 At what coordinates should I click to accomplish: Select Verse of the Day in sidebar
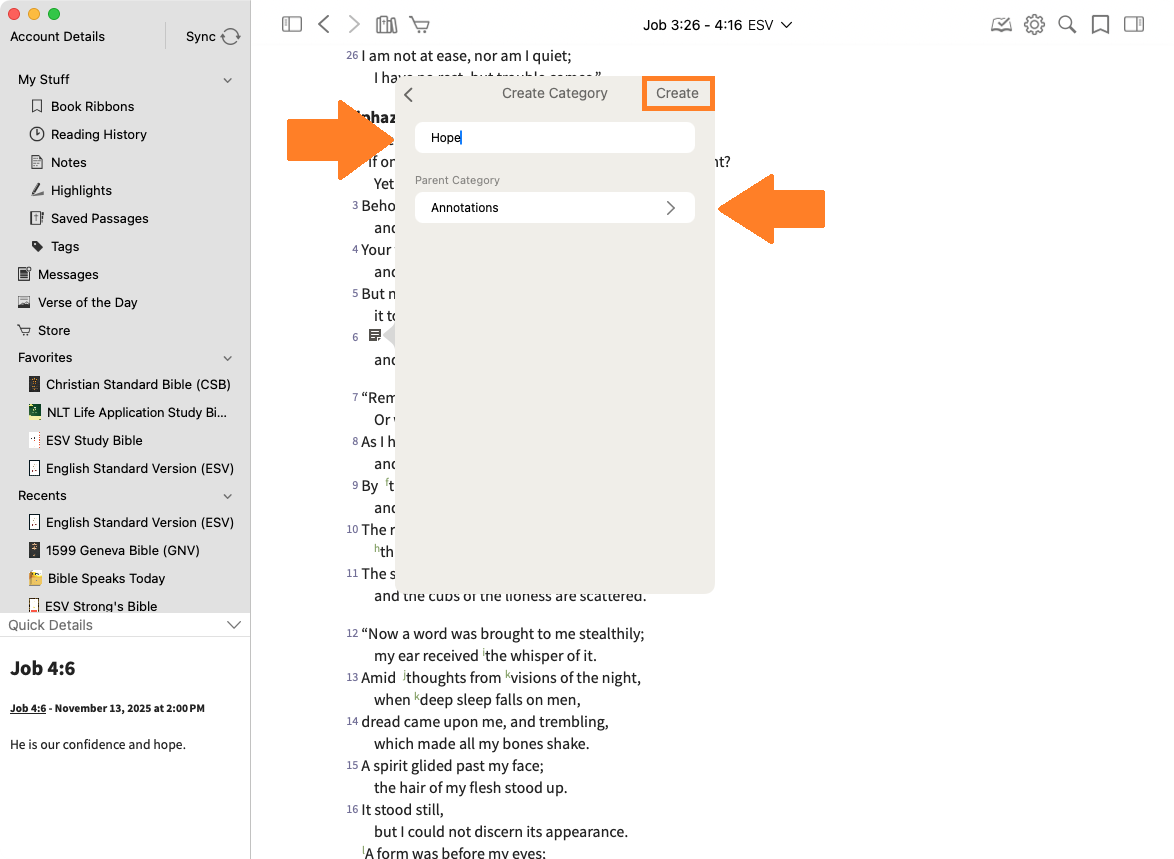click(87, 302)
